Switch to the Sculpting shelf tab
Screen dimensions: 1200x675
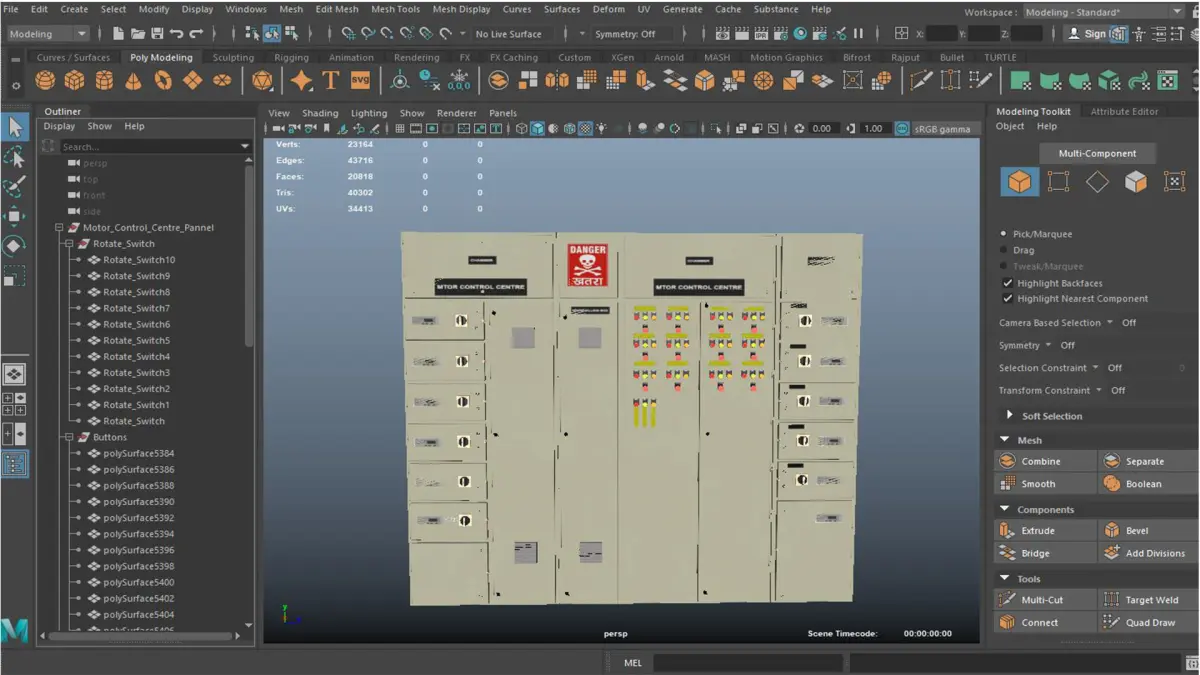233,57
